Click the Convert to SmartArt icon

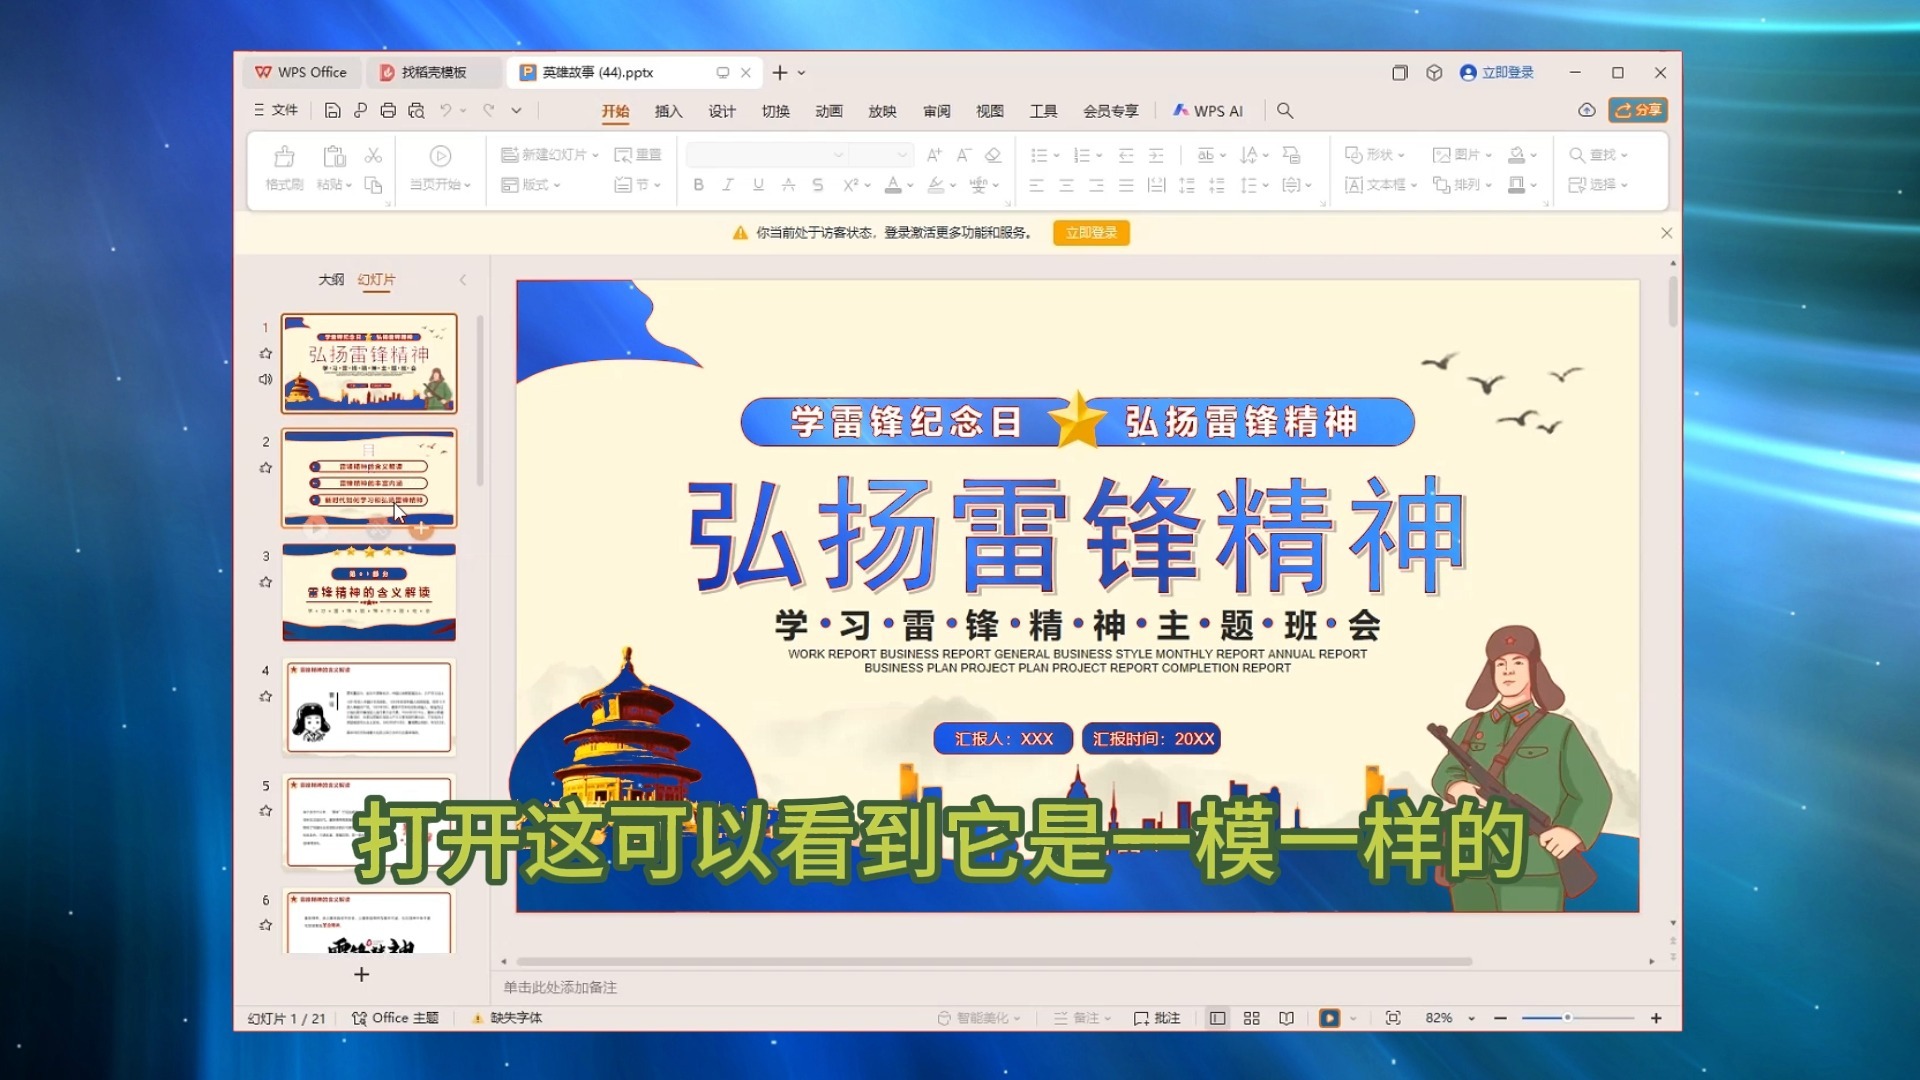1291,155
